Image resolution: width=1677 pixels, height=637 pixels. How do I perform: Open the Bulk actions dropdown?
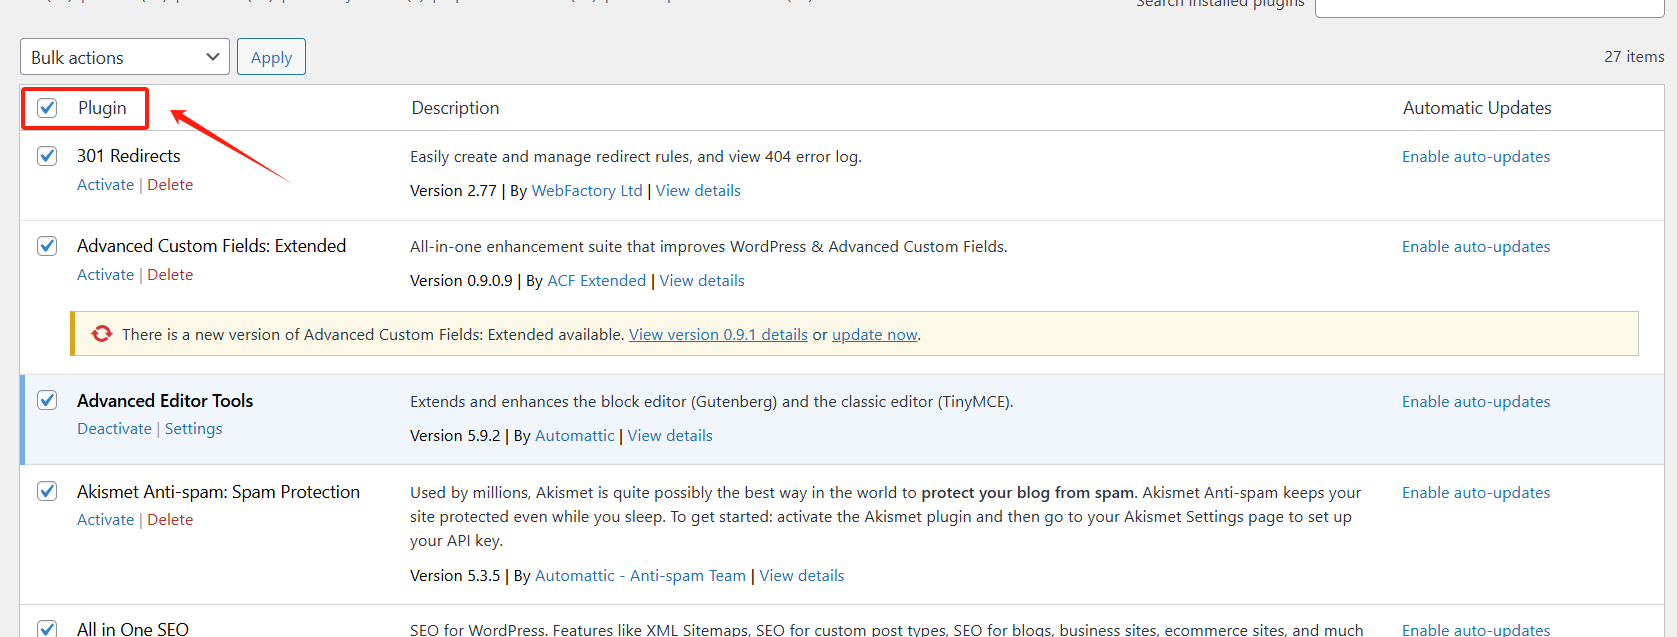click(x=125, y=57)
